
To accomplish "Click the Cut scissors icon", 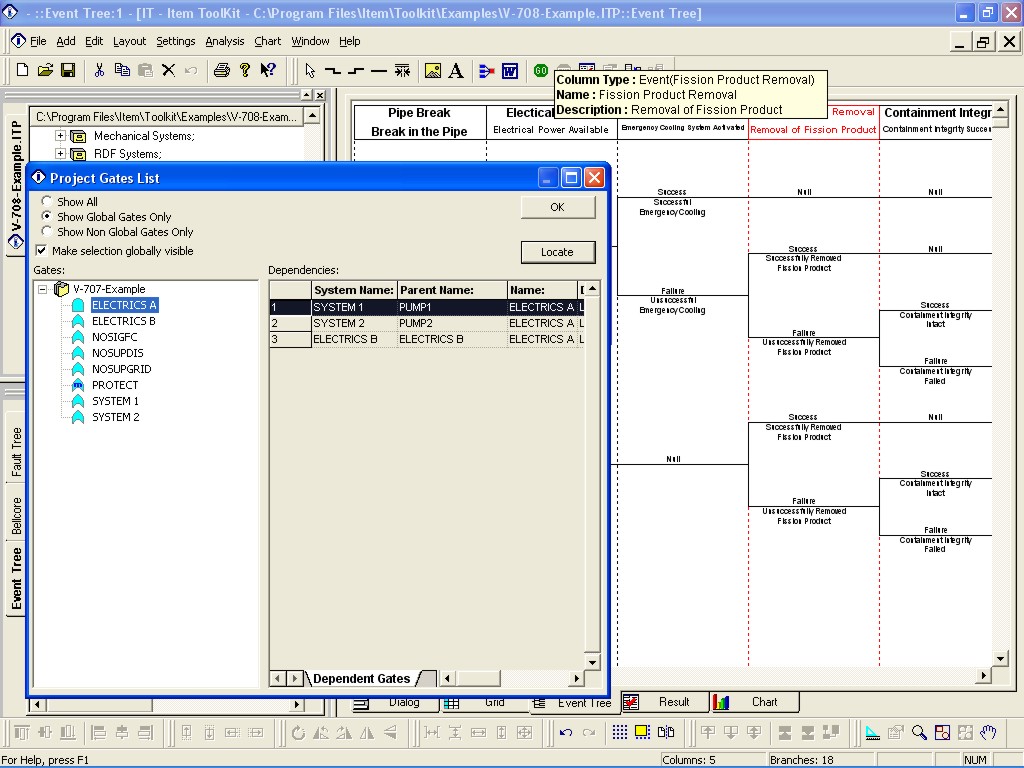I will coord(99,70).
